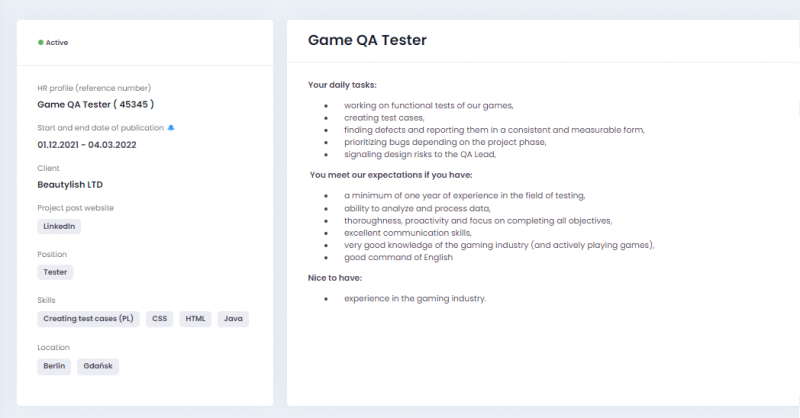Click the creating test cases bullet item

tap(384, 118)
